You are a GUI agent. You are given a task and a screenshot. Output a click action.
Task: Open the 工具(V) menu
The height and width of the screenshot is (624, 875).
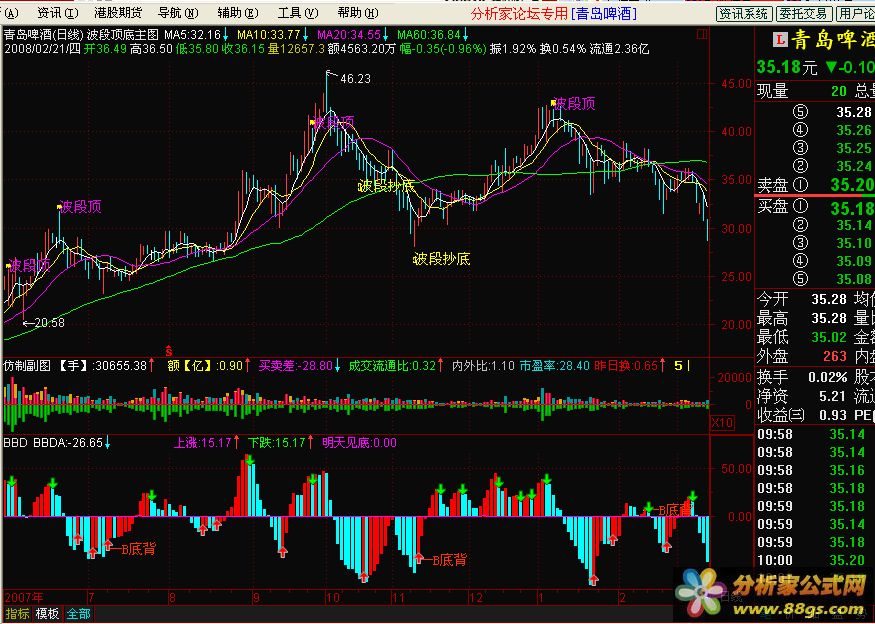click(299, 12)
